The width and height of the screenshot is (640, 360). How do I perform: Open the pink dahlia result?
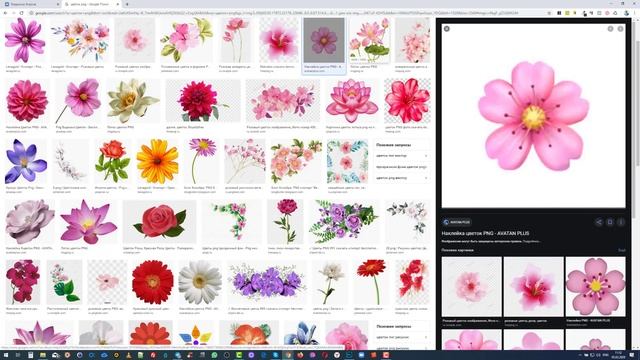[x=27, y=101]
